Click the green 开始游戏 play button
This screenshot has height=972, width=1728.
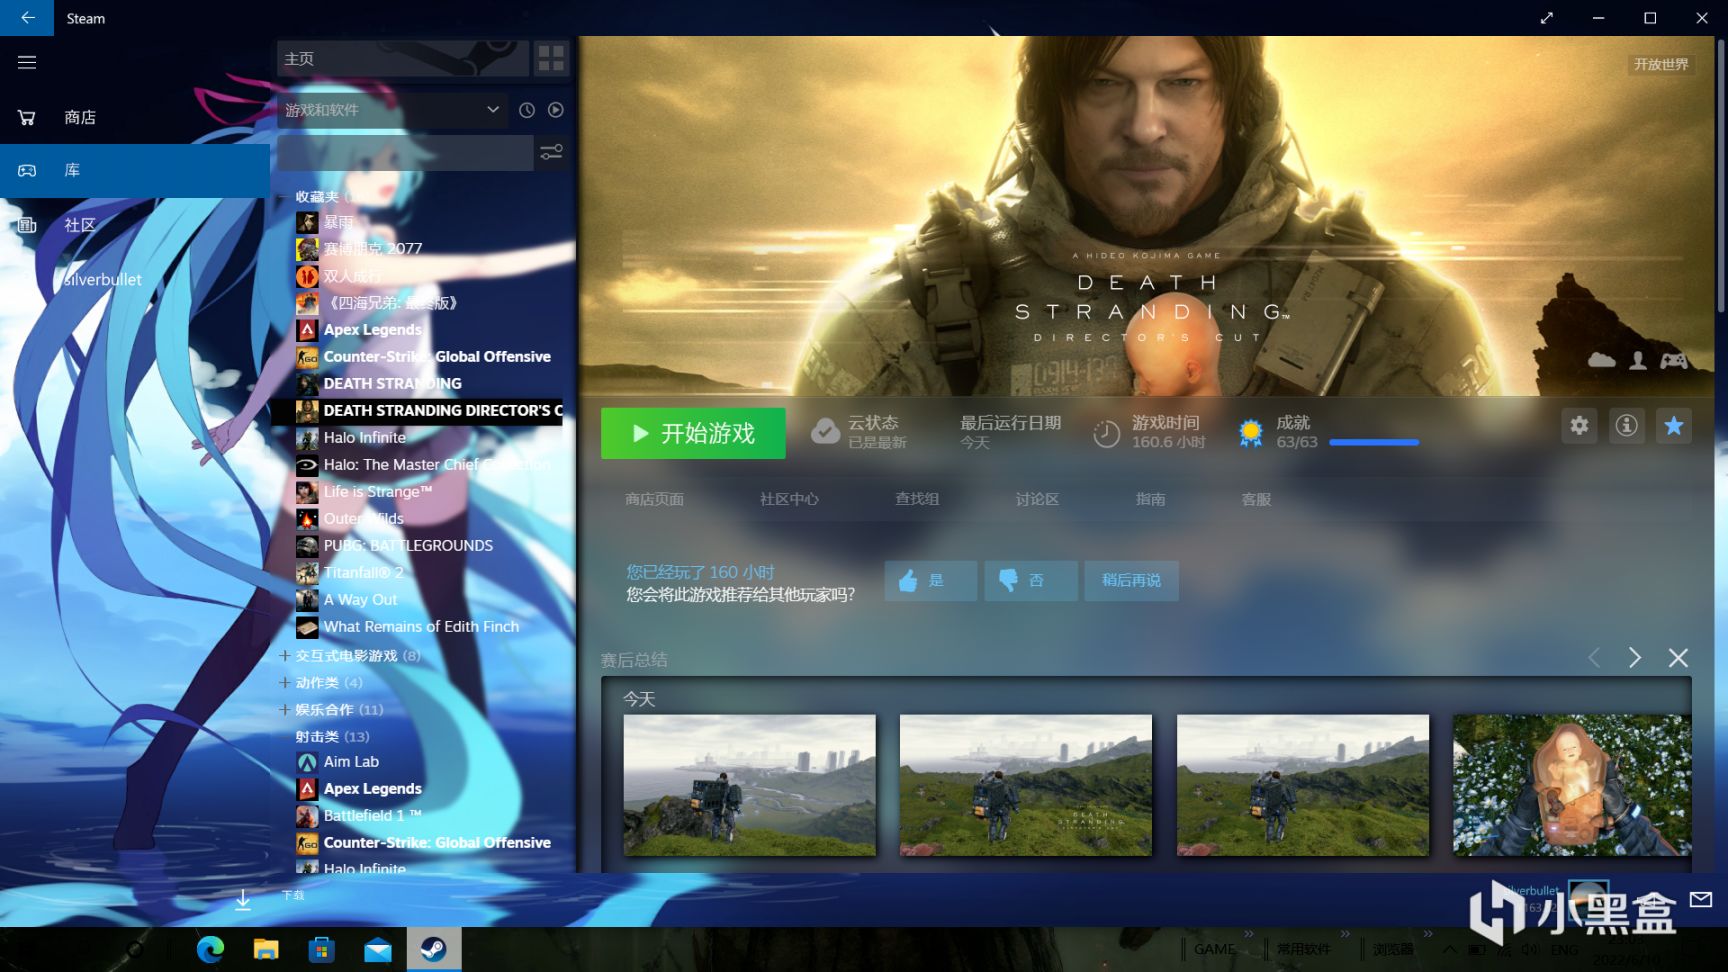click(x=693, y=433)
